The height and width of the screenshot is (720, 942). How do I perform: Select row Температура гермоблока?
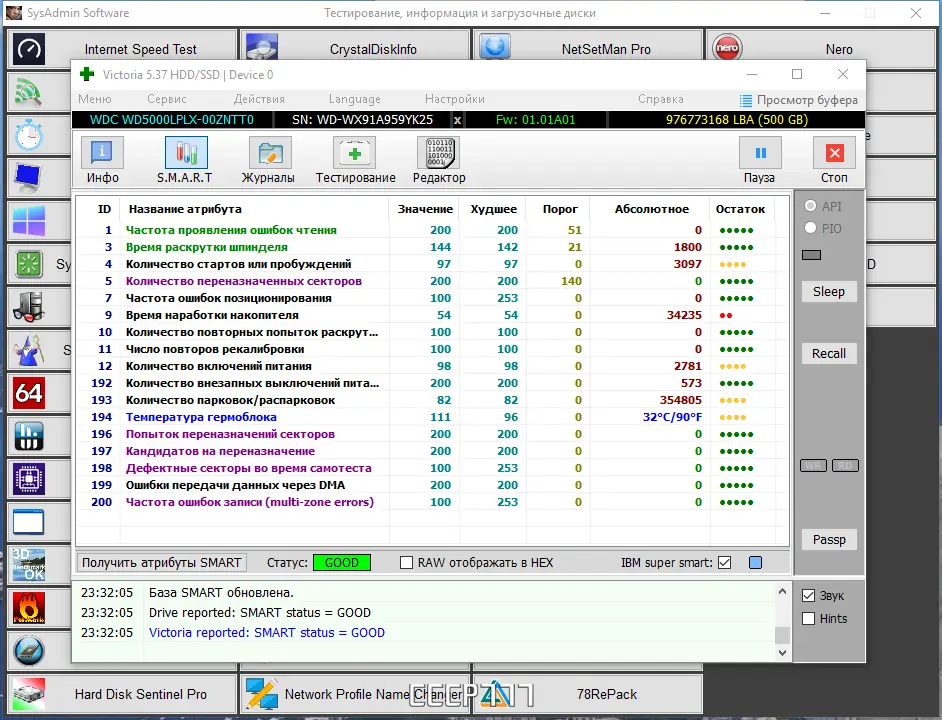click(433, 417)
